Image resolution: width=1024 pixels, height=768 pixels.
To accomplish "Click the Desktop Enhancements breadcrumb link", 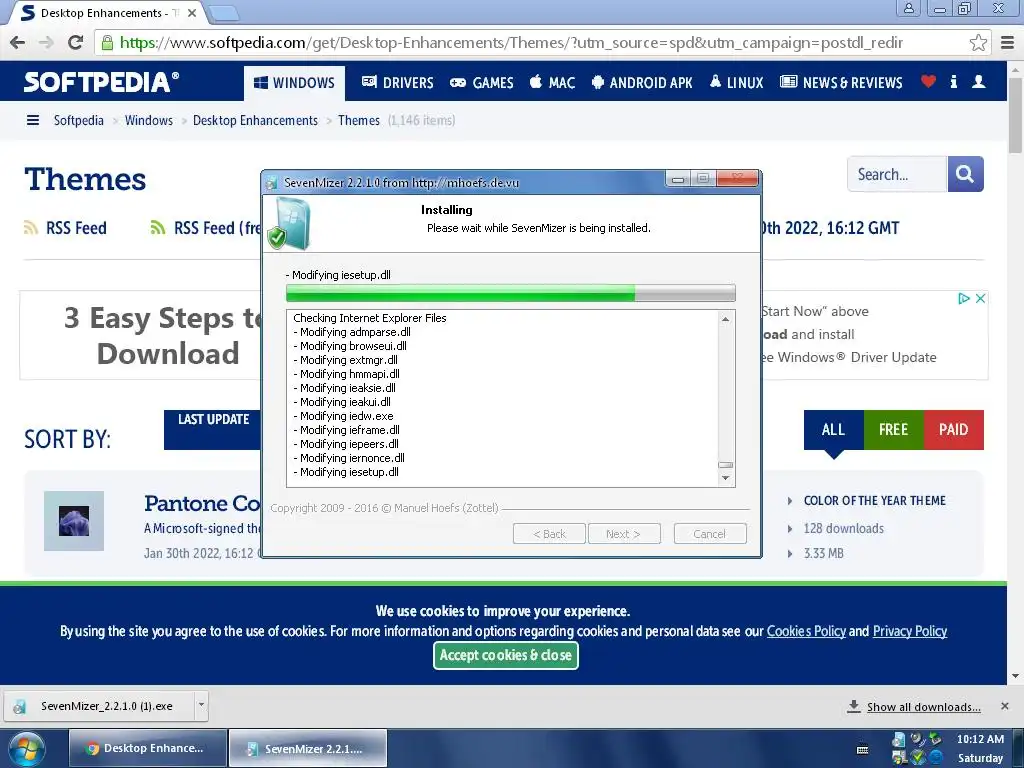I will (255, 120).
